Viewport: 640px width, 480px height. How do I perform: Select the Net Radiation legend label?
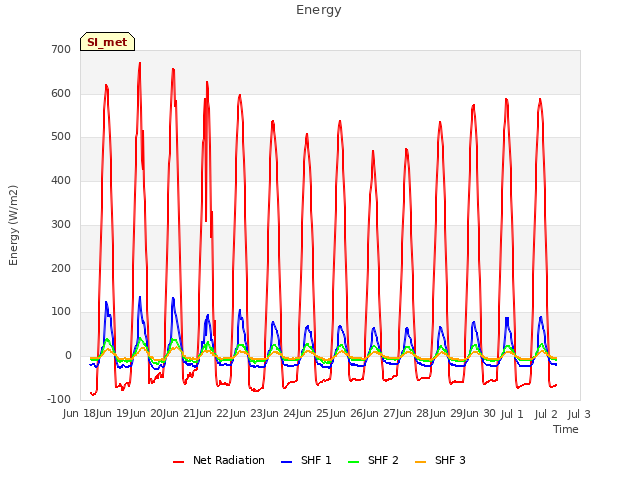[x=229, y=460]
